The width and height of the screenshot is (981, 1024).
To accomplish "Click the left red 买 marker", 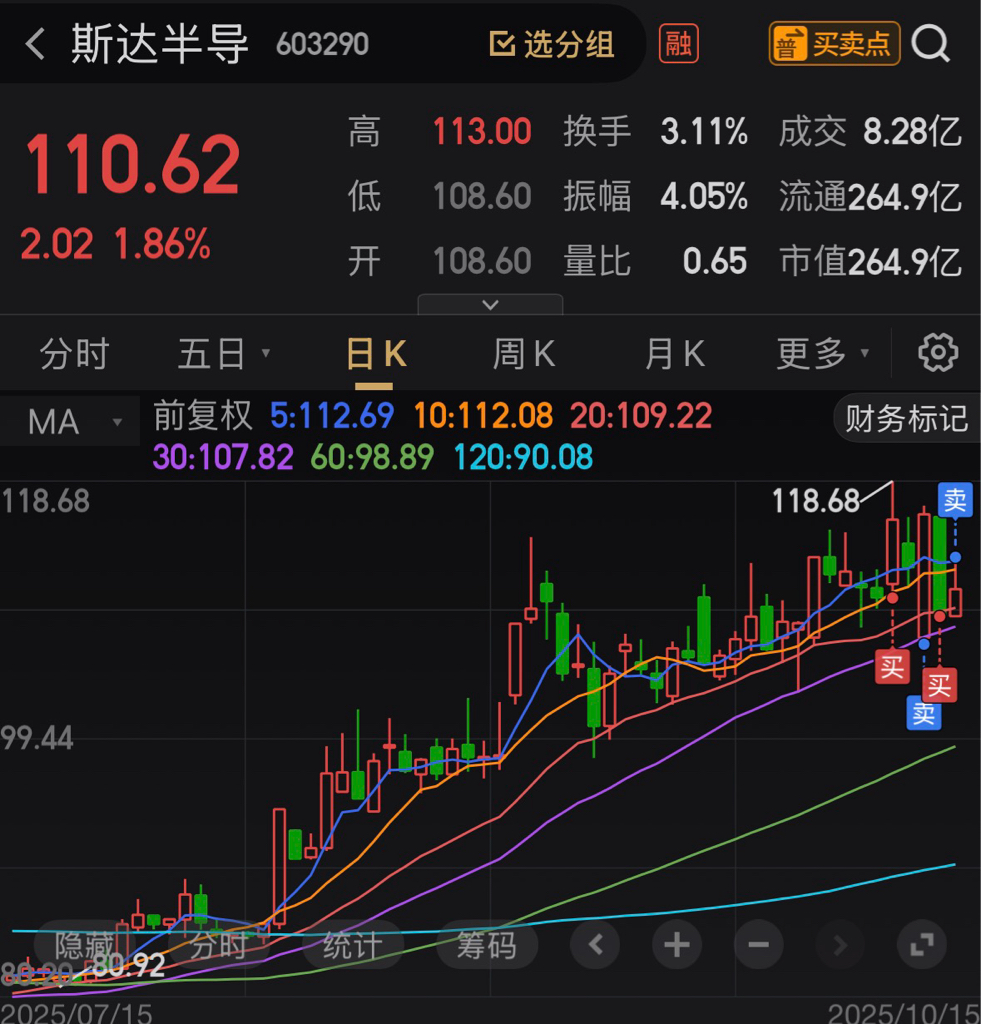I will [x=892, y=667].
